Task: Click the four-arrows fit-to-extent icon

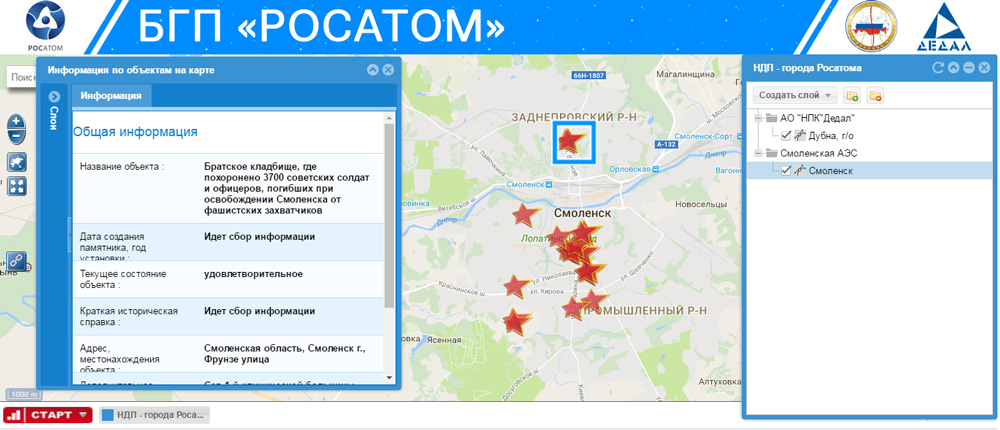Action: click(x=17, y=186)
